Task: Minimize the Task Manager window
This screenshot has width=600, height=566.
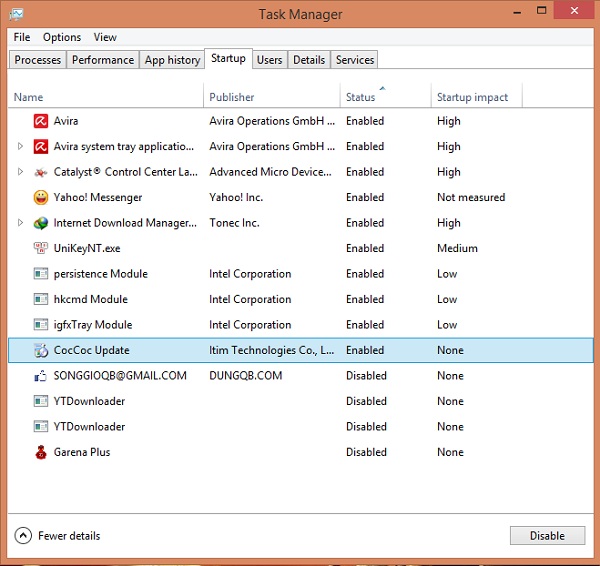Action: point(517,11)
